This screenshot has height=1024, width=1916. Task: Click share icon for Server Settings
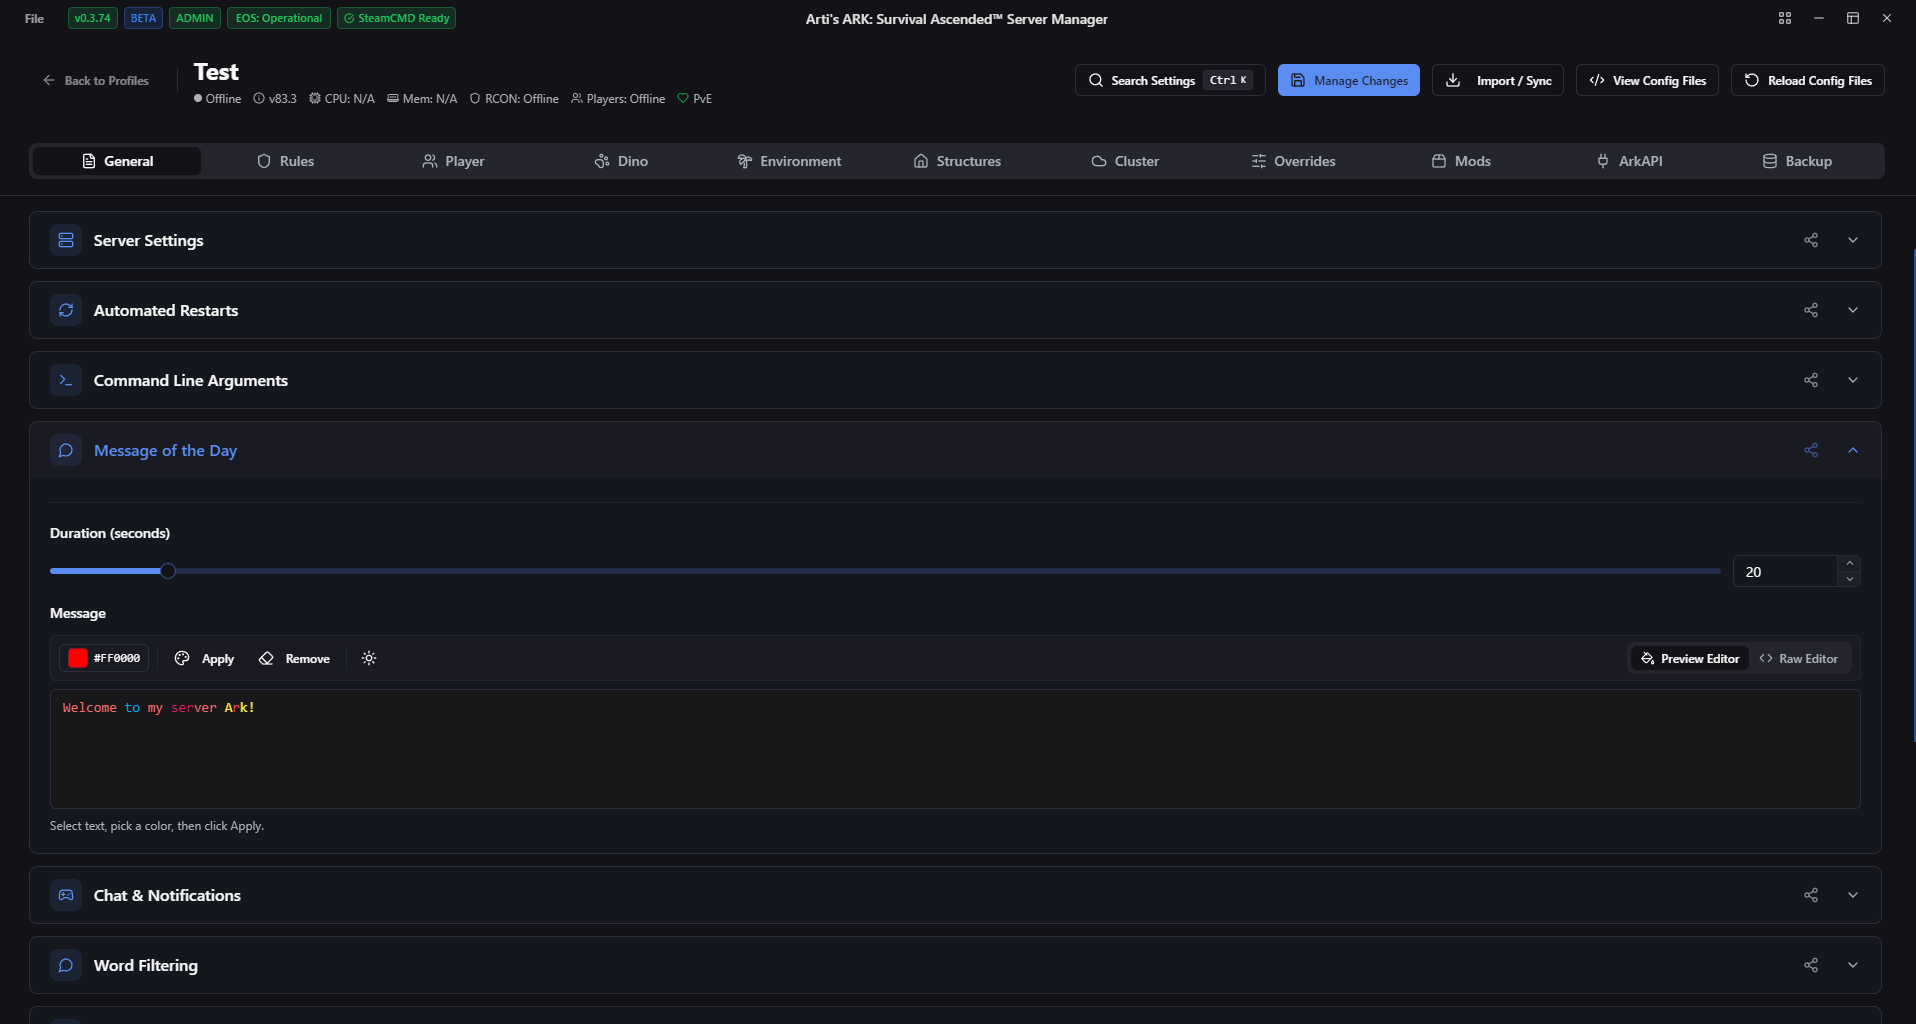click(x=1810, y=240)
